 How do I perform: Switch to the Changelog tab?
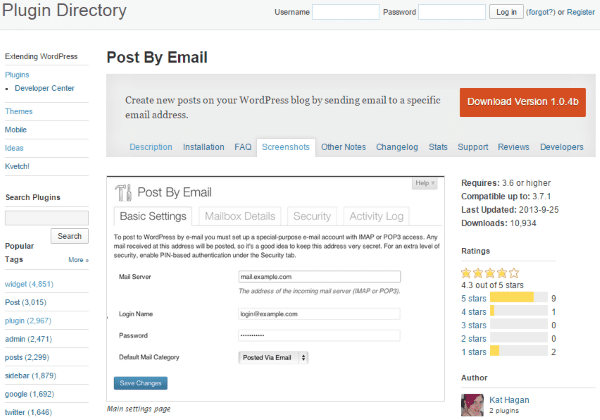click(x=398, y=147)
